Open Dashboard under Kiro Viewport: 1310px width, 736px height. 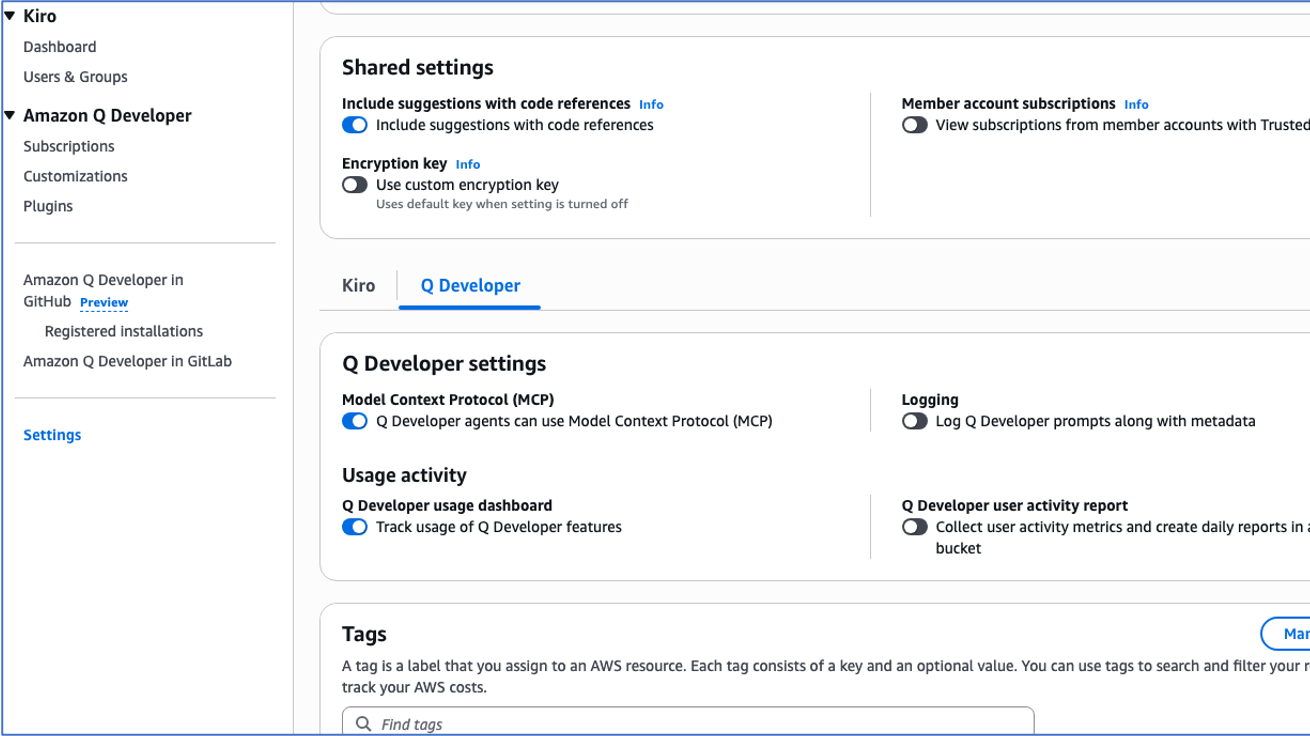point(60,47)
